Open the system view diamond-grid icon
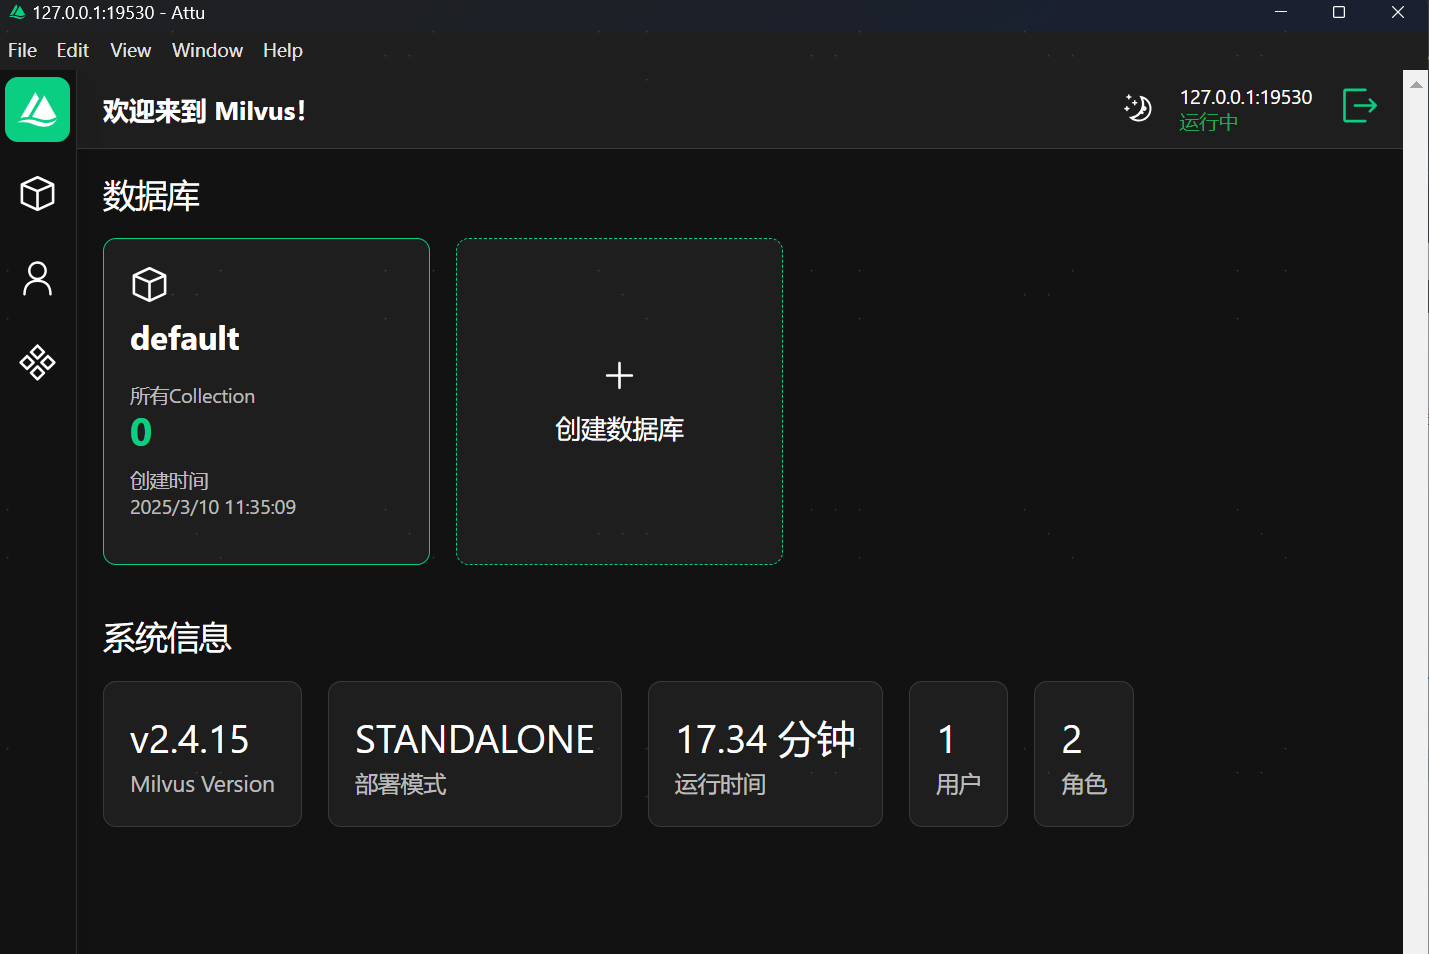The height and width of the screenshot is (954, 1429). click(37, 362)
